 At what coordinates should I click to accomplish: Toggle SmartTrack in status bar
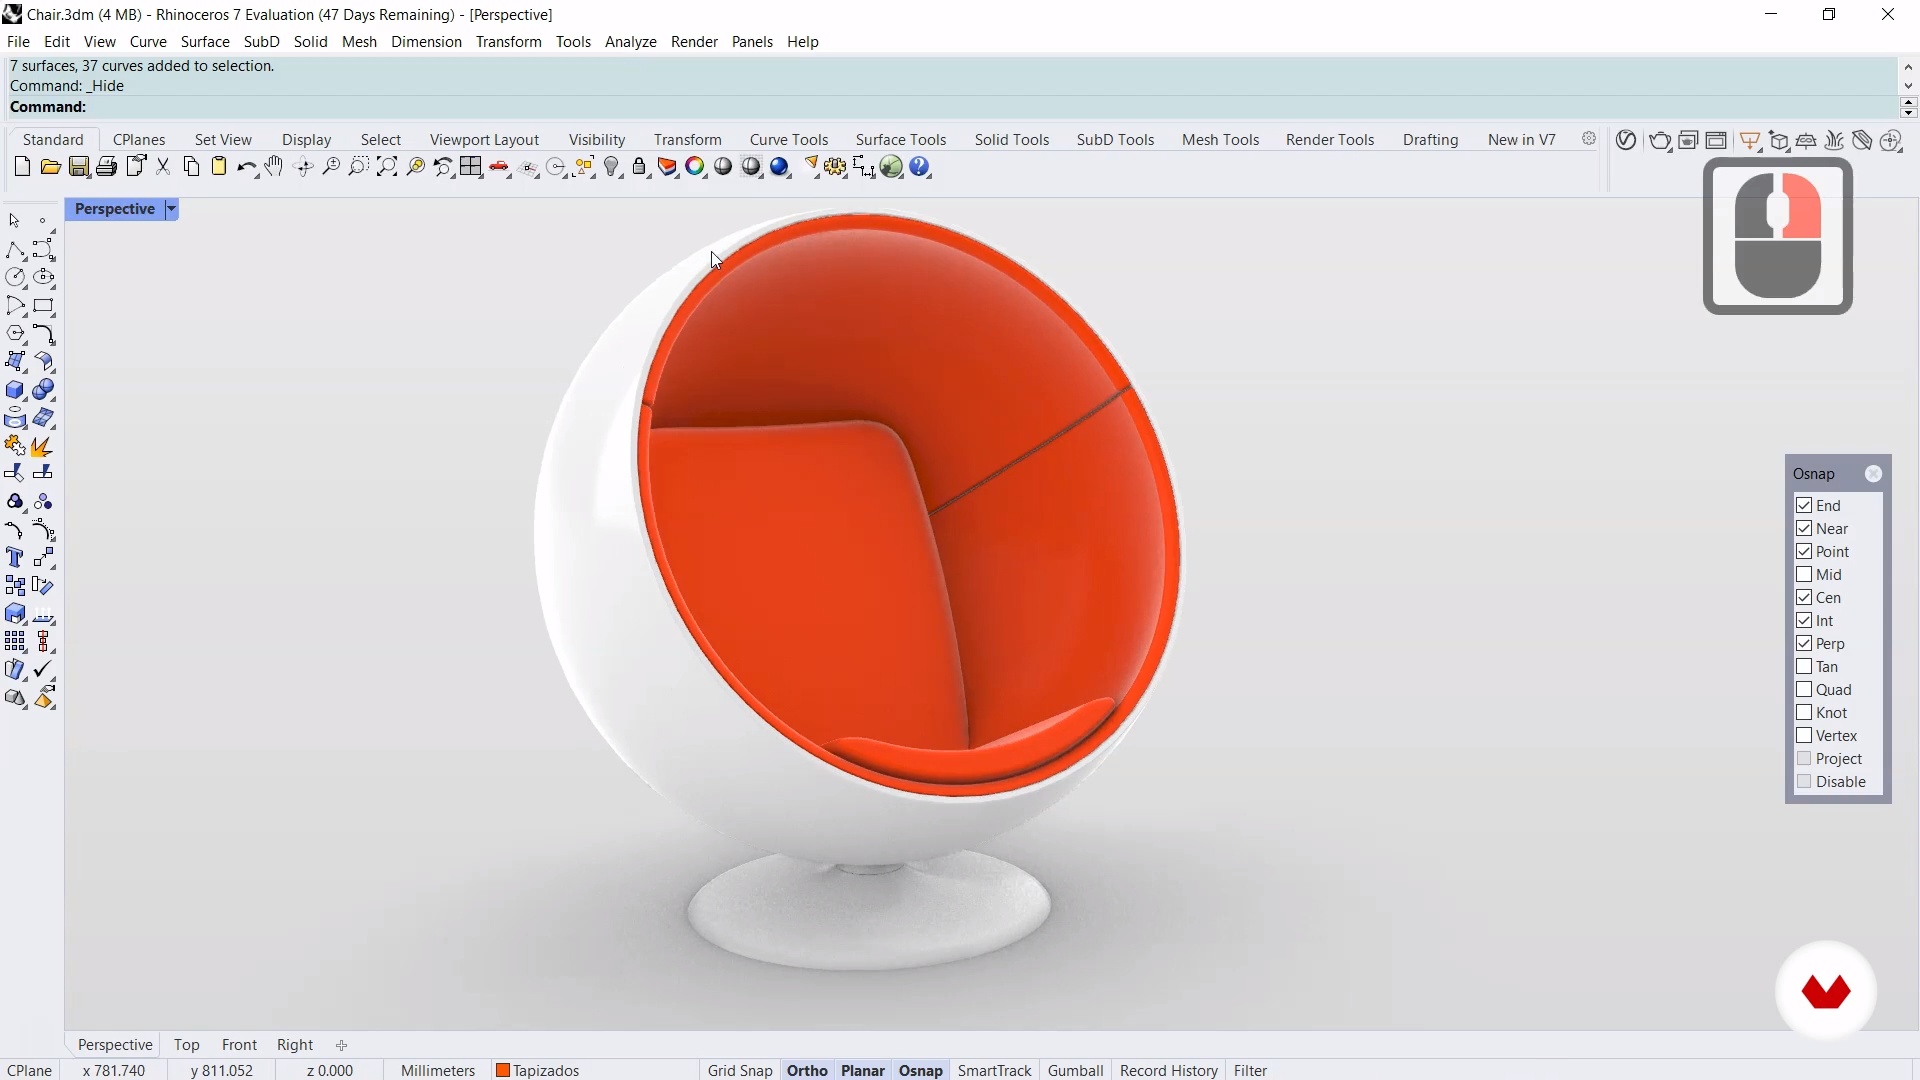(x=994, y=1070)
